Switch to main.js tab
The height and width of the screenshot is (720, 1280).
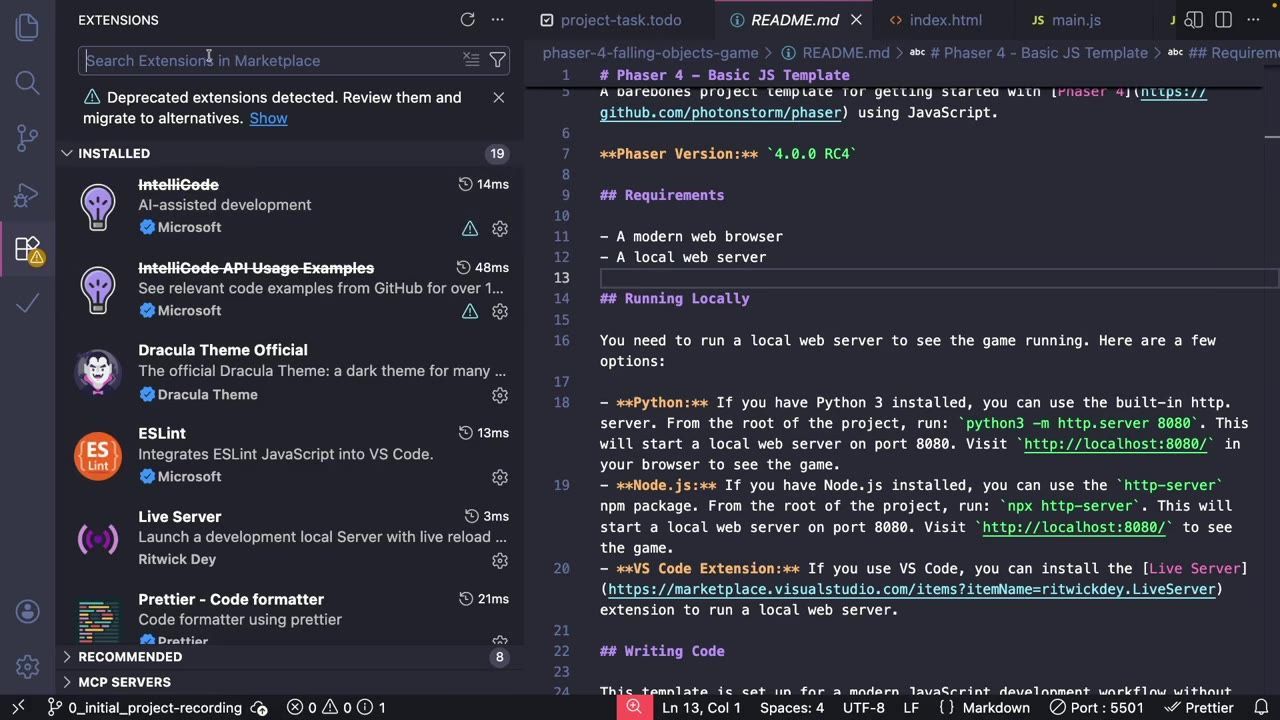[1076, 20]
